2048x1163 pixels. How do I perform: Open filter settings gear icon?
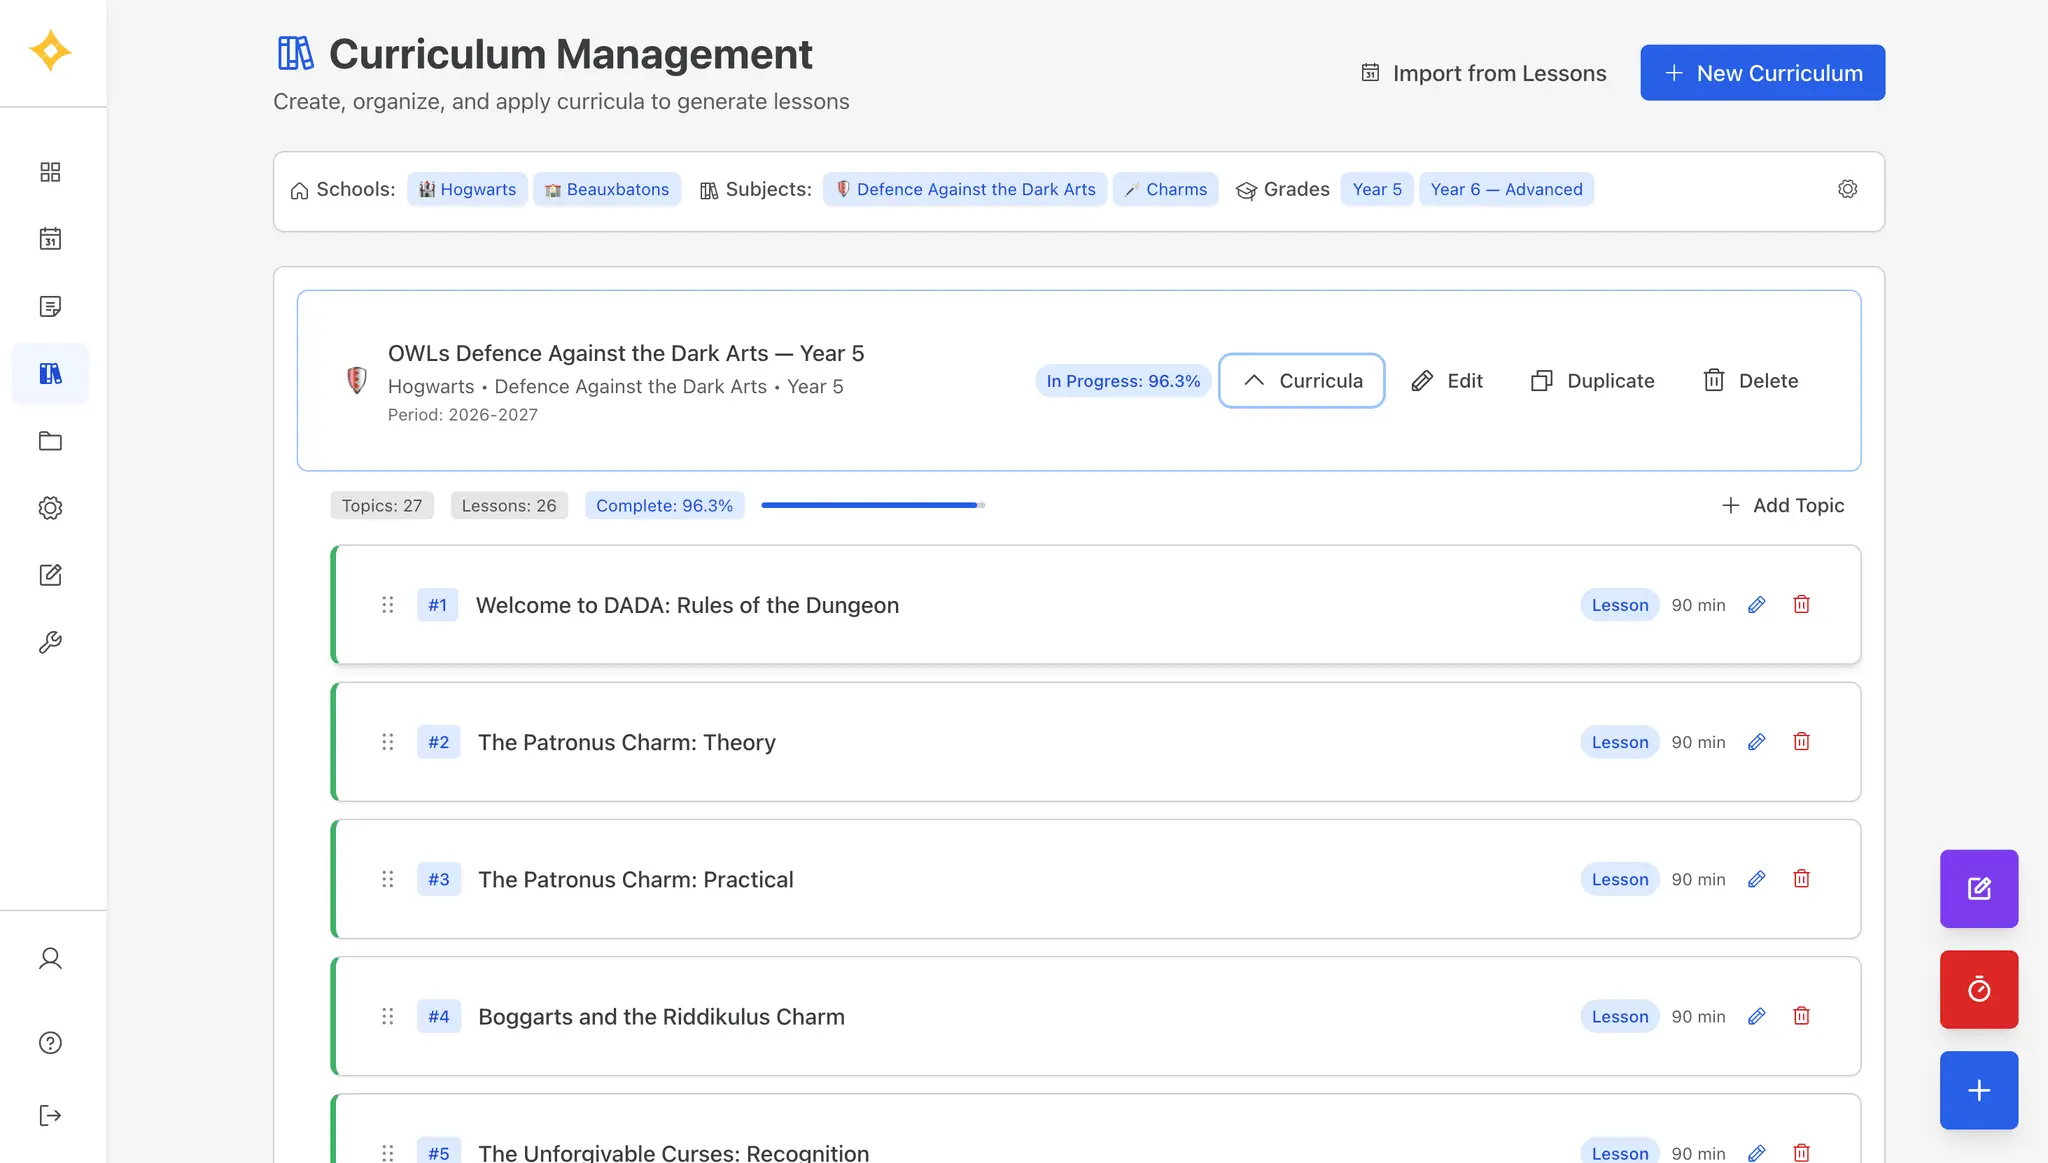tap(1847, 189)
